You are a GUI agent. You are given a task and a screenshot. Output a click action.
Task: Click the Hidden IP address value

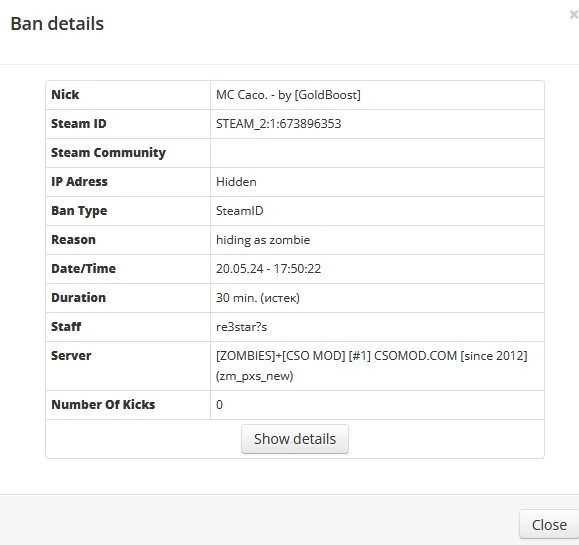pyautogui.click(x=236, y=182)
